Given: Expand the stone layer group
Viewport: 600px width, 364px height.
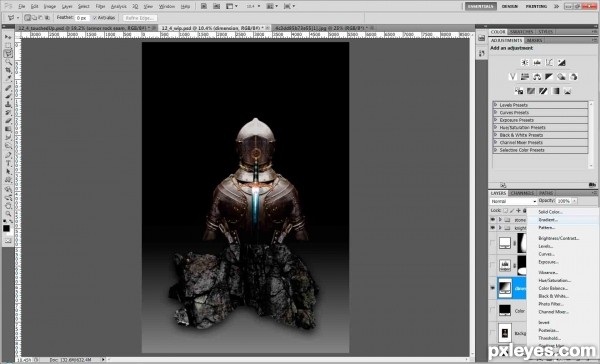Looking at the screenshot, I should pyautogui.click(x=500, y=220).
